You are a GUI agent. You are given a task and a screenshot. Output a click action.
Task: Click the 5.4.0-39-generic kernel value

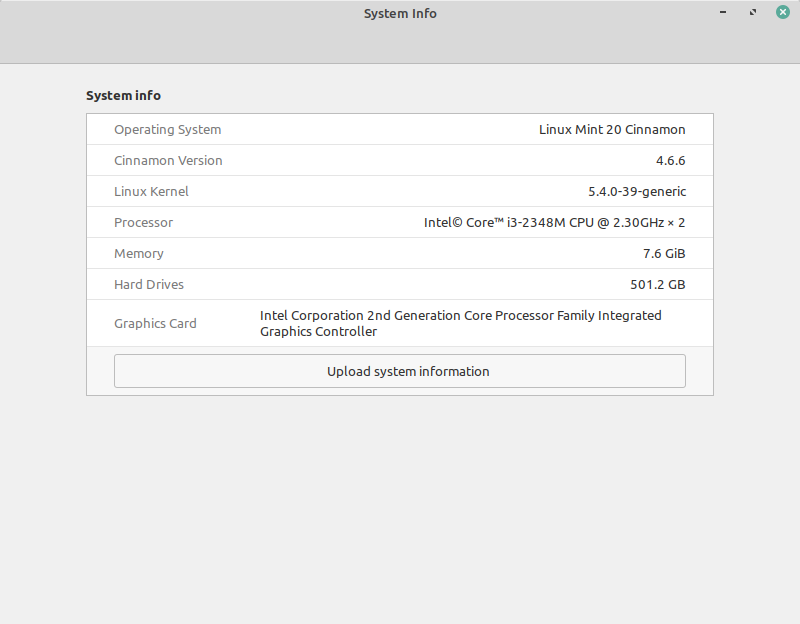coord(636,191)
